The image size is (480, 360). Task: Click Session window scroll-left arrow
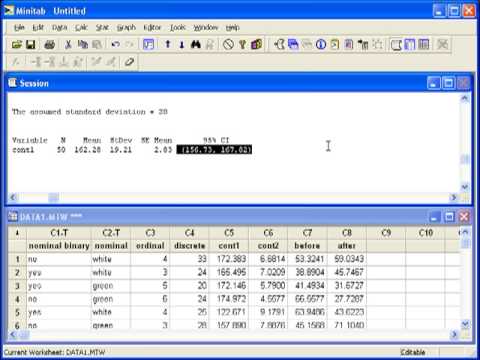click(13, 197)
